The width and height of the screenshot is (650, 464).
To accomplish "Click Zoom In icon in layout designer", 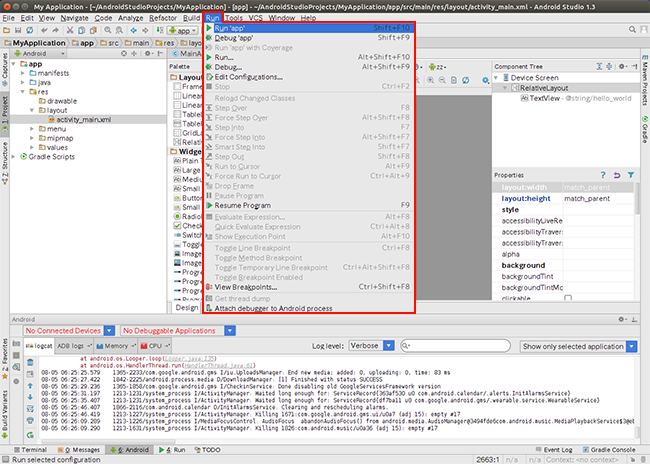I will [431, 80].
